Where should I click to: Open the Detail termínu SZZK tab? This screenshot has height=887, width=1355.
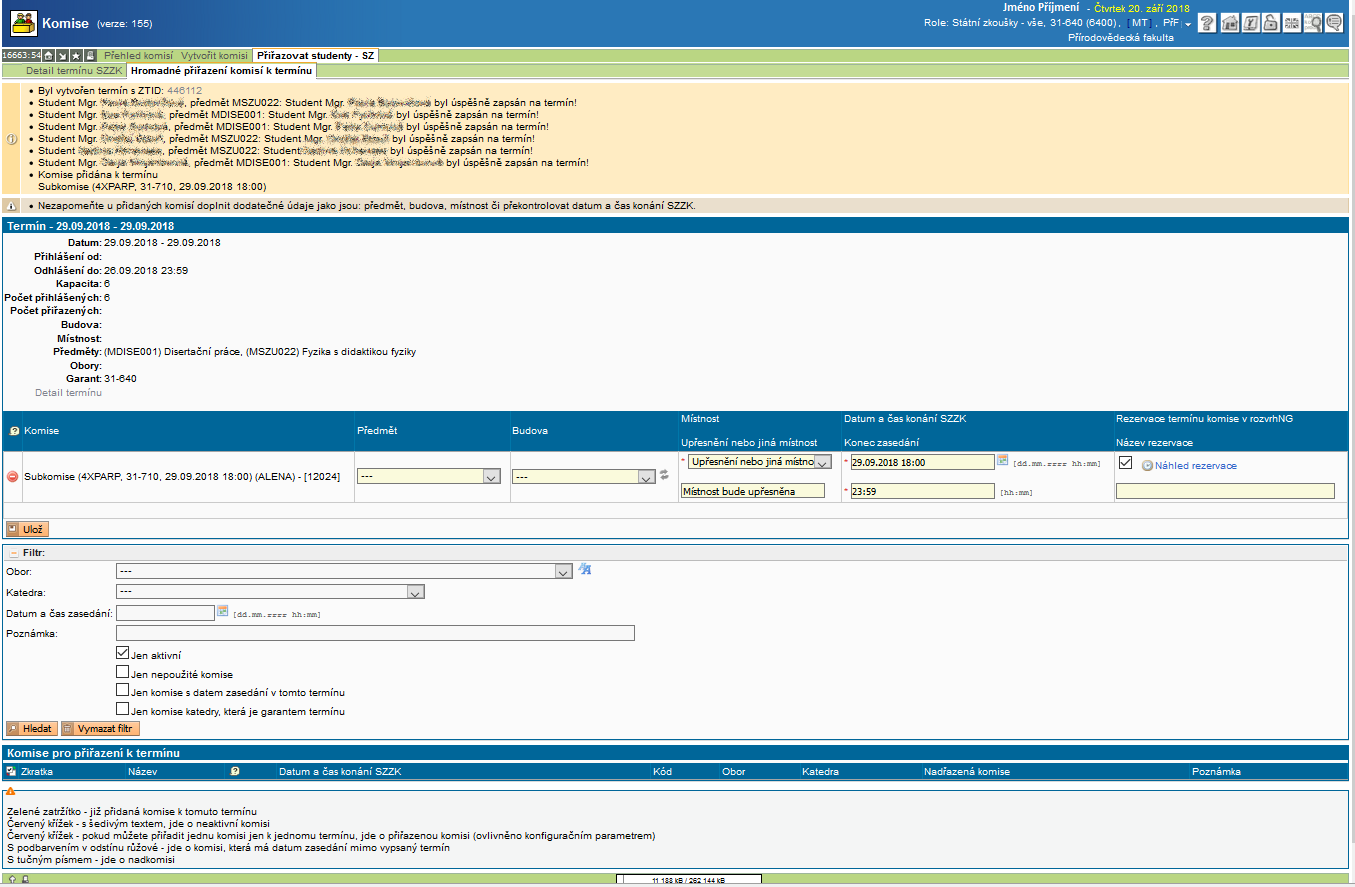click(x=74, y=71)
